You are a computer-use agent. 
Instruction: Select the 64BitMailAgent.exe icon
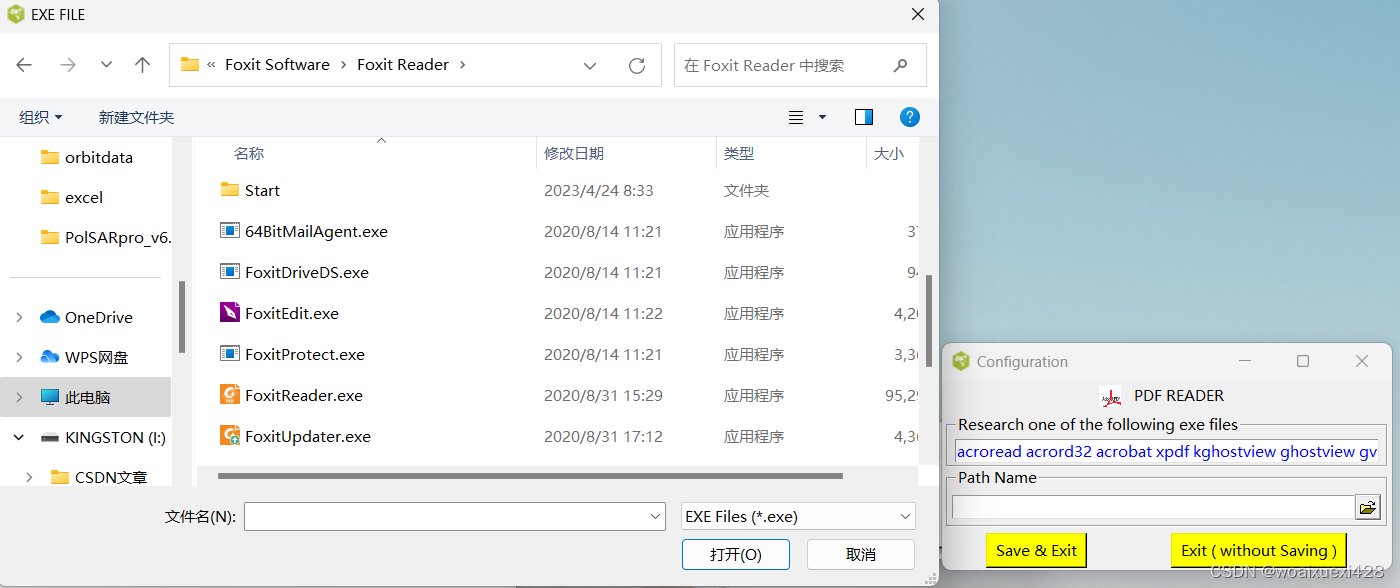pyautogui.click(x=230, y=230)
